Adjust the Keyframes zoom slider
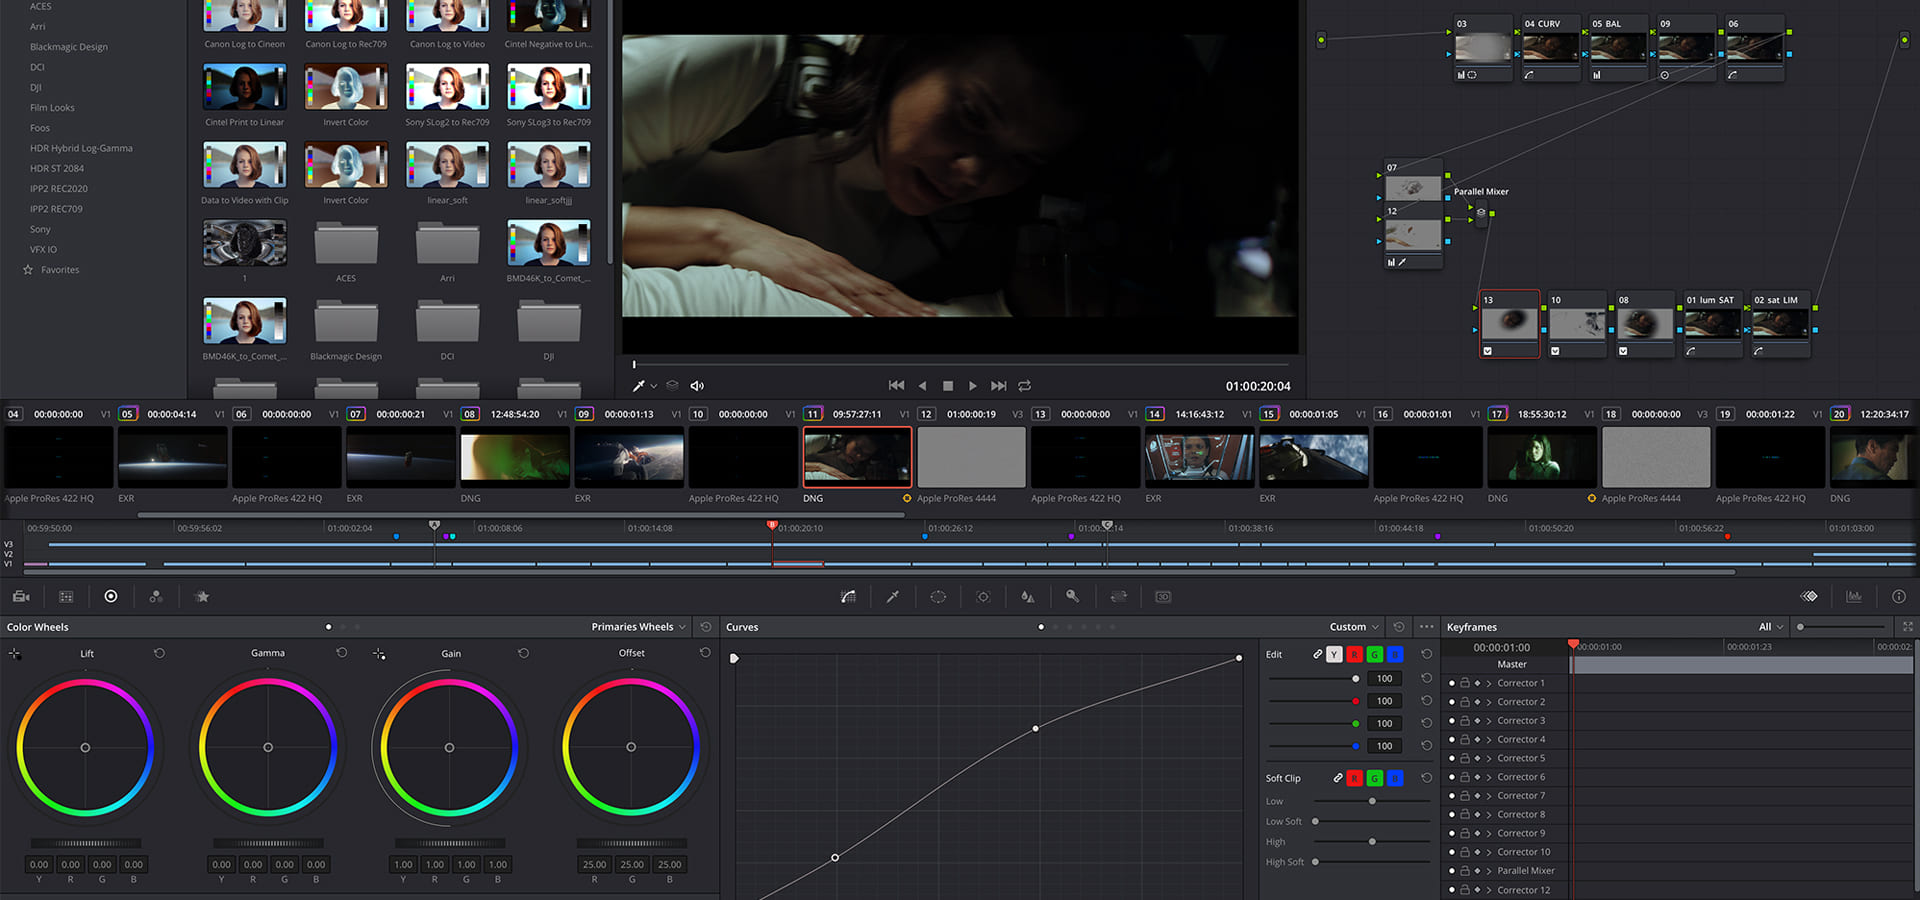Image resolution: width=1920 pixels, height=900 pixels. click(x=1841, y=627)
